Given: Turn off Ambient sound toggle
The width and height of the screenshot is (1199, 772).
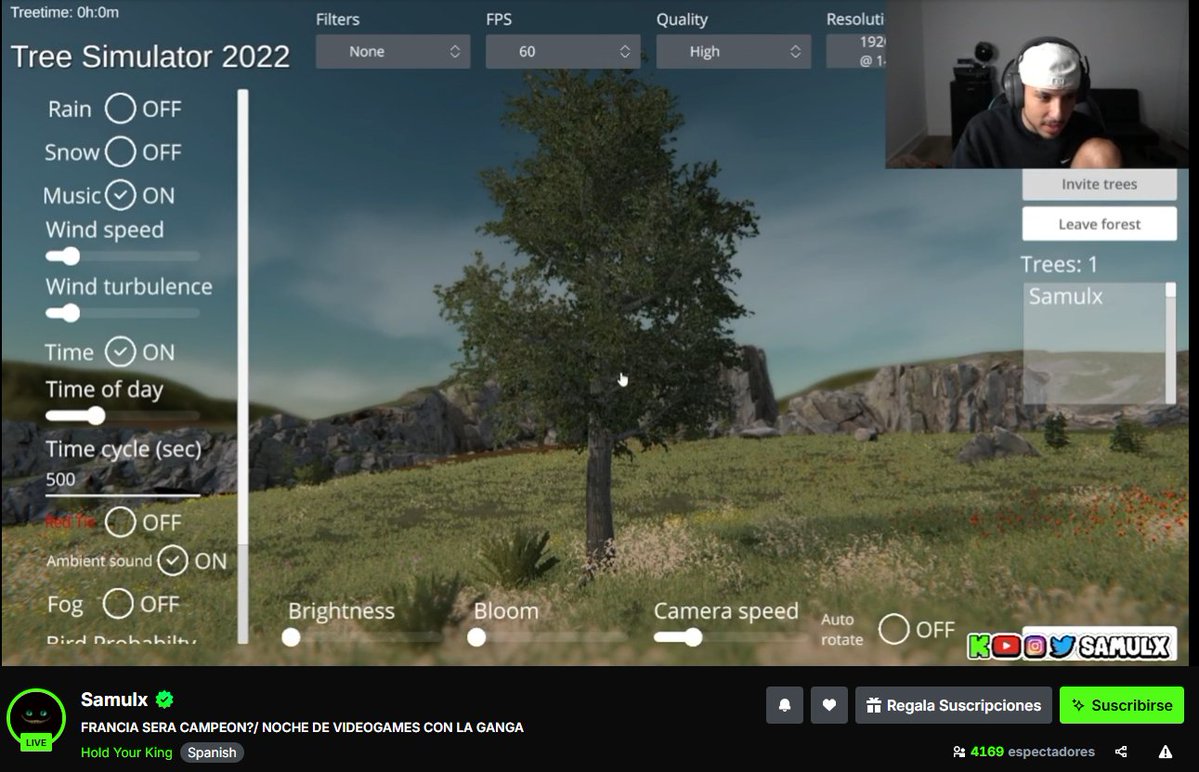Looking at the screenshot, I should [x=173, y=560].
